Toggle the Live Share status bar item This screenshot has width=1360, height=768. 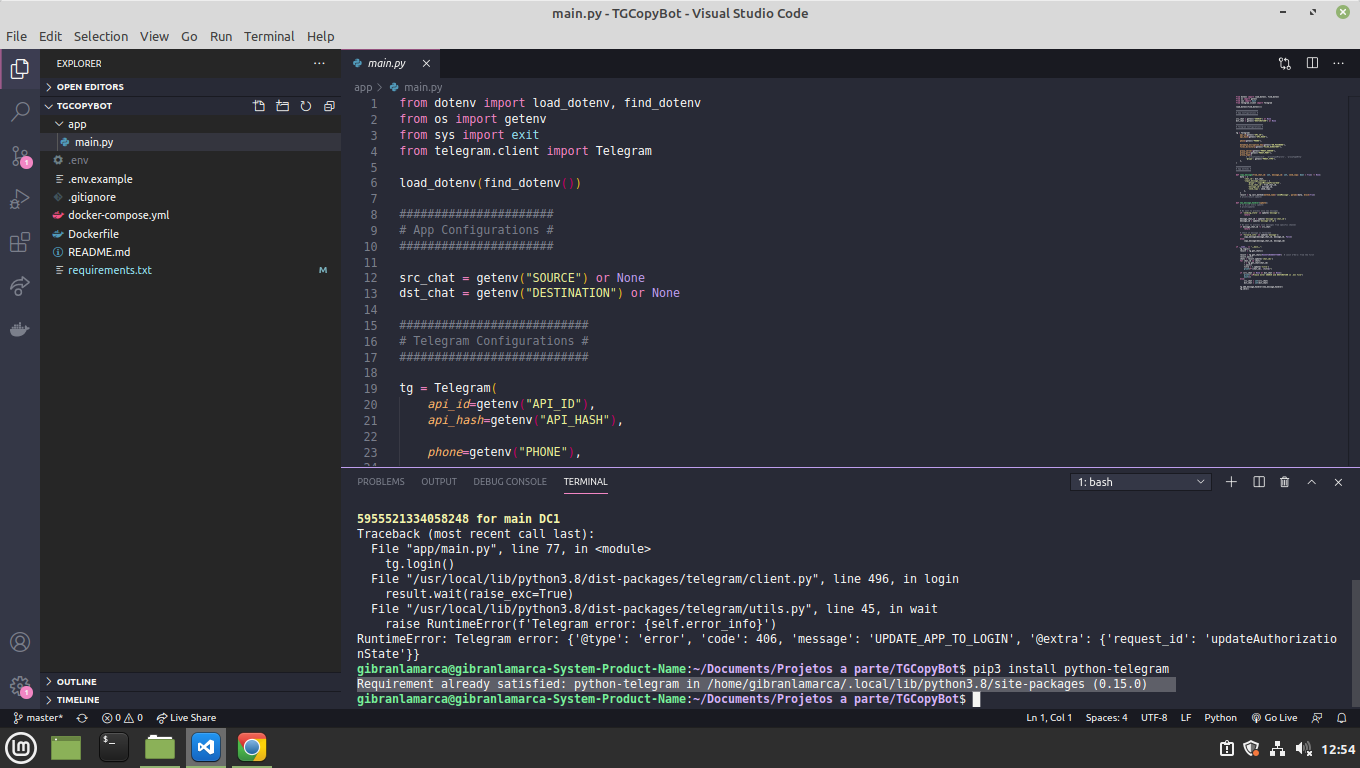[x=186, y=717]
